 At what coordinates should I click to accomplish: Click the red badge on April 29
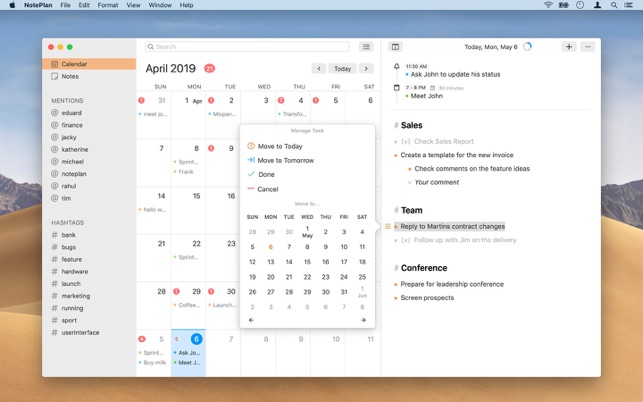coord(176,291)
